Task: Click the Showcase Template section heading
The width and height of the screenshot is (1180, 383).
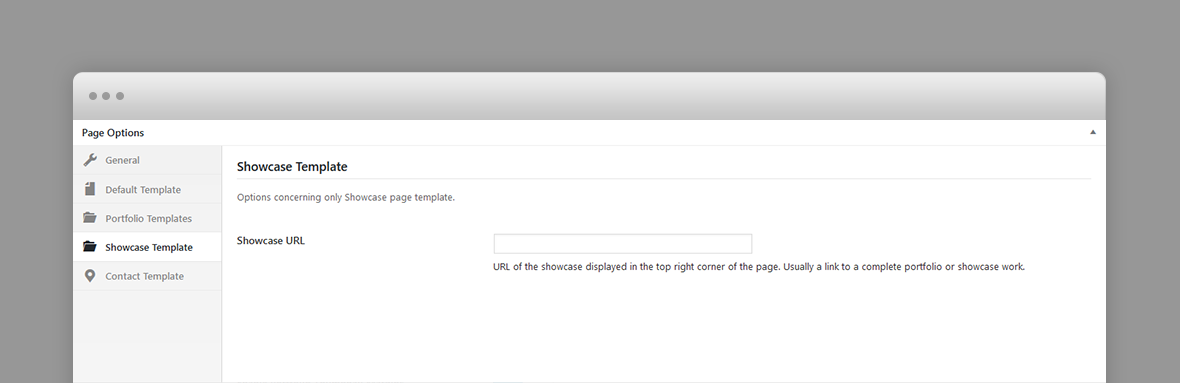Action: click(292, 166)
